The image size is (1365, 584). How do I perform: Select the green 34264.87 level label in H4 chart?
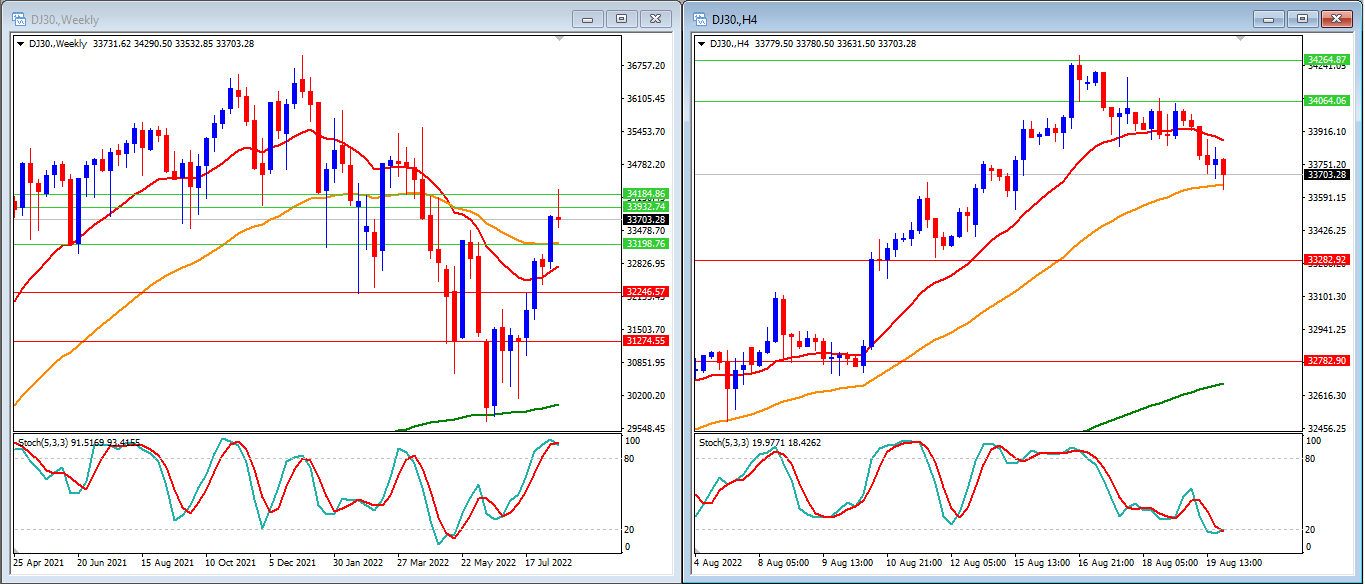pyautogui.click(x=1328, y=60)
